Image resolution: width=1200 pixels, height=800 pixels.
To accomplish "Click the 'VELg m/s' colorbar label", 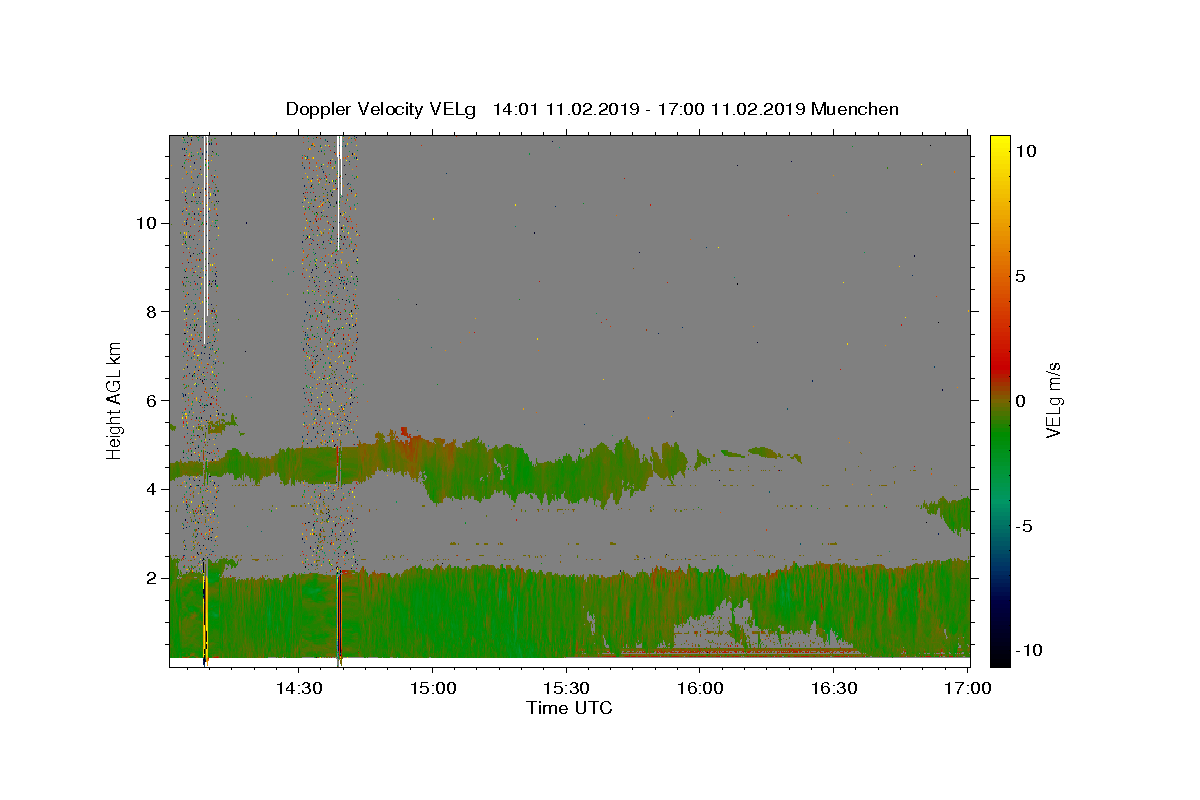I will (x=1053, y=400).
